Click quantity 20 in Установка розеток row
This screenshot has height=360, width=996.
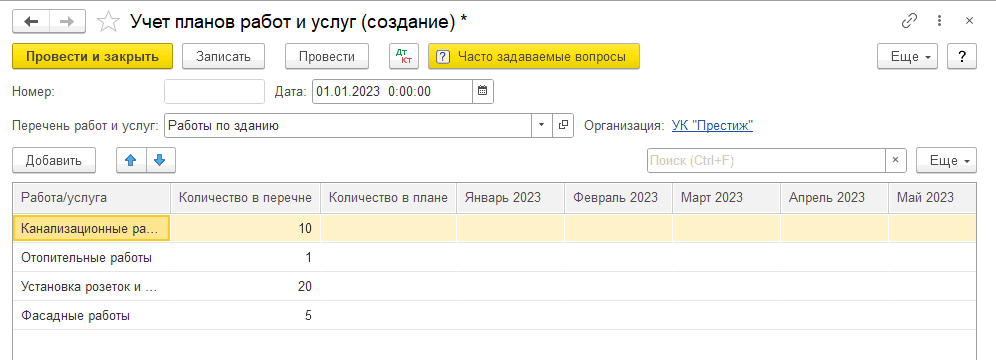pos(245,286)
